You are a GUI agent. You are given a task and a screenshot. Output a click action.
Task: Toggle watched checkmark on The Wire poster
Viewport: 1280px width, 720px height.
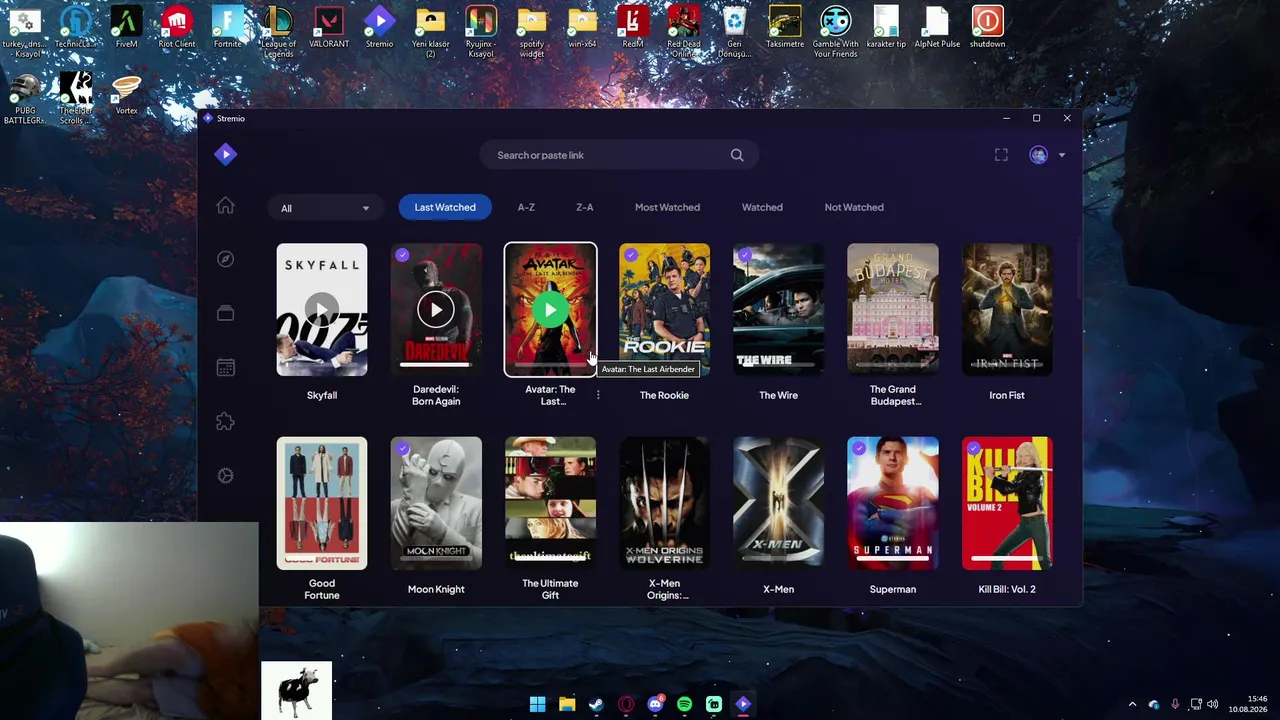(744, 255)
